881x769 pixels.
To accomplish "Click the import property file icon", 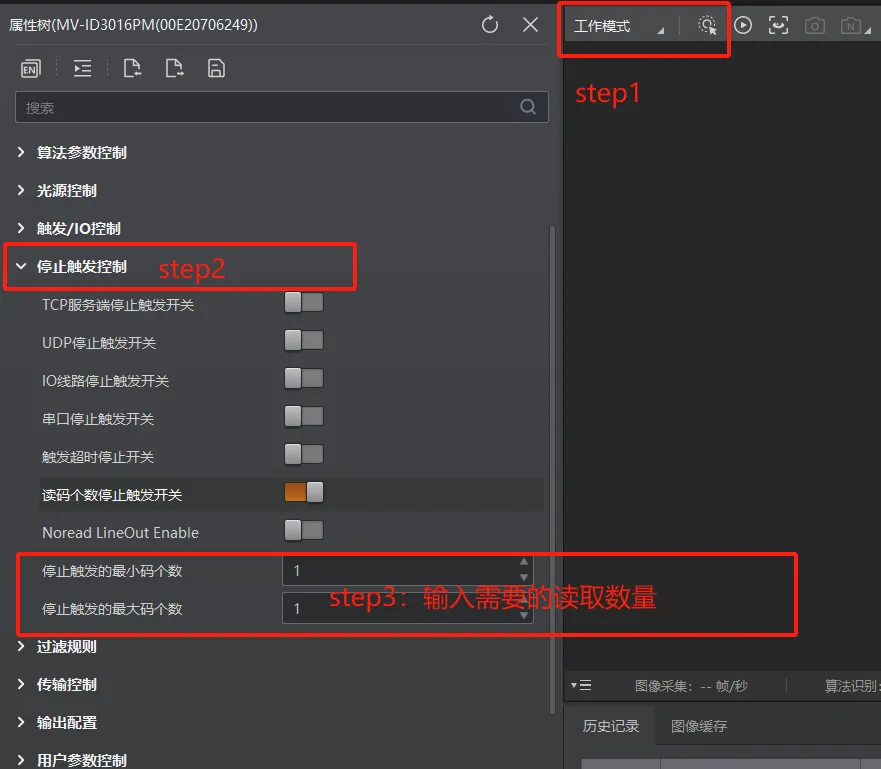I will coord(131,68).
